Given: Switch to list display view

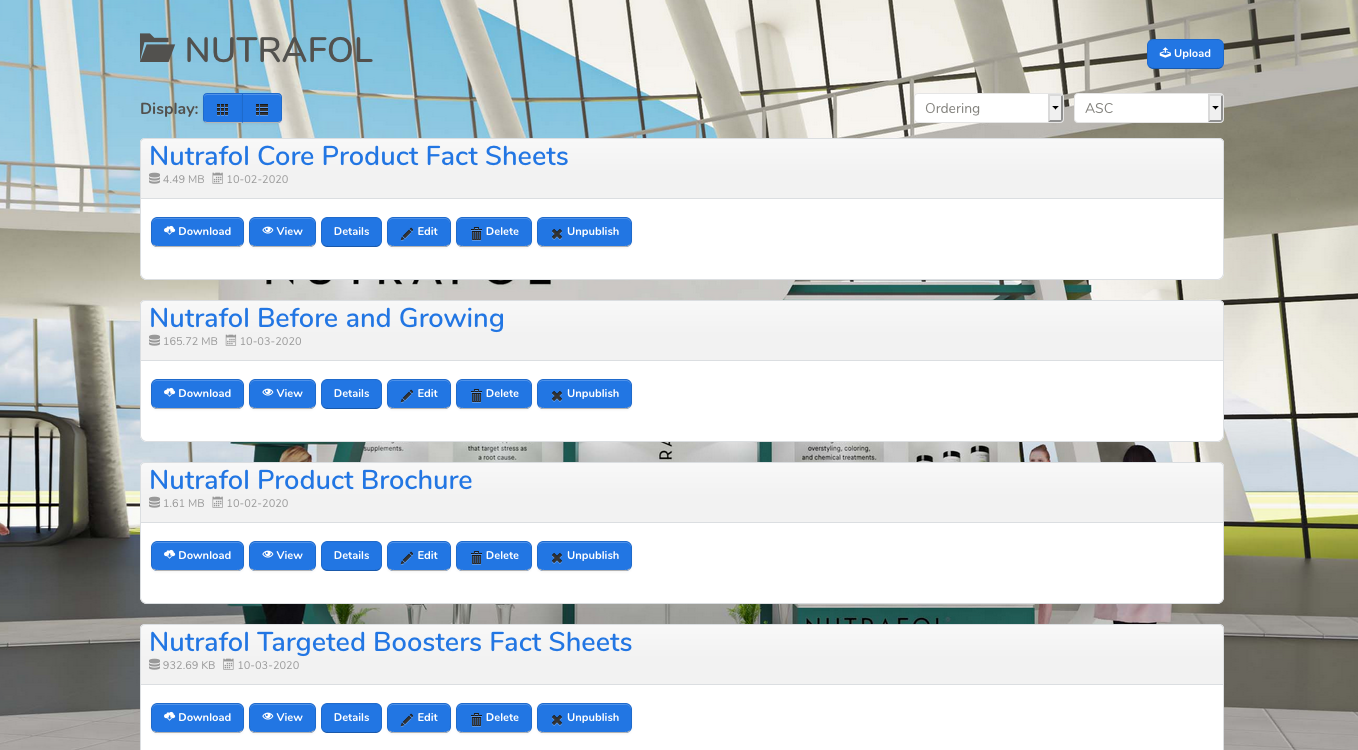Looking at the screenshot, I should coord(262,108).
